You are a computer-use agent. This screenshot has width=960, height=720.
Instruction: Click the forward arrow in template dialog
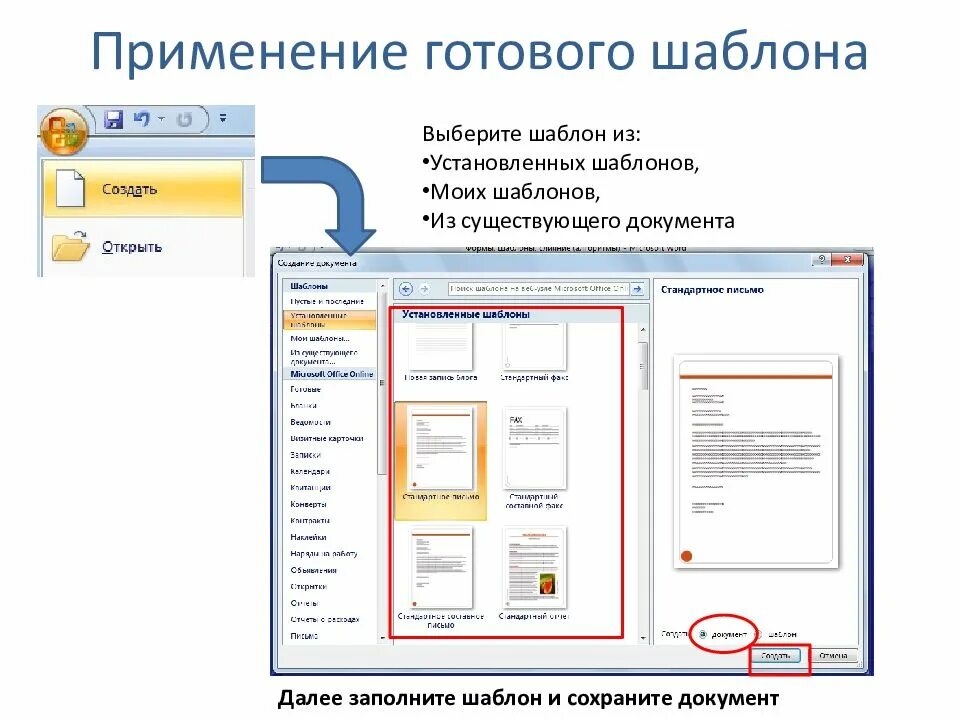(425, 288)
